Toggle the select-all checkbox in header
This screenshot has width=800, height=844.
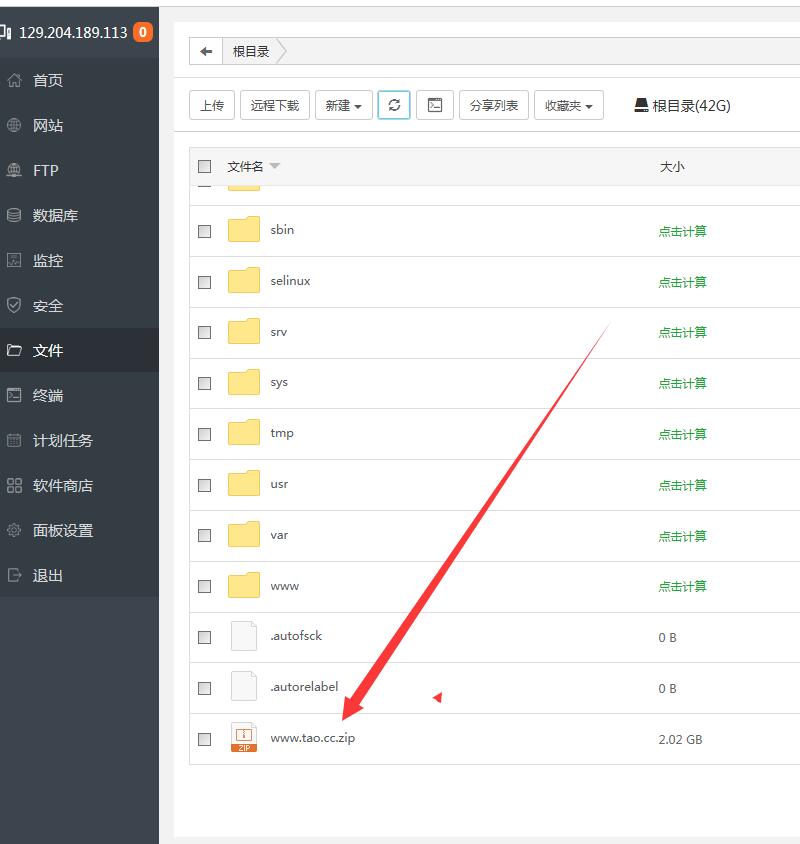coord(205,166)
